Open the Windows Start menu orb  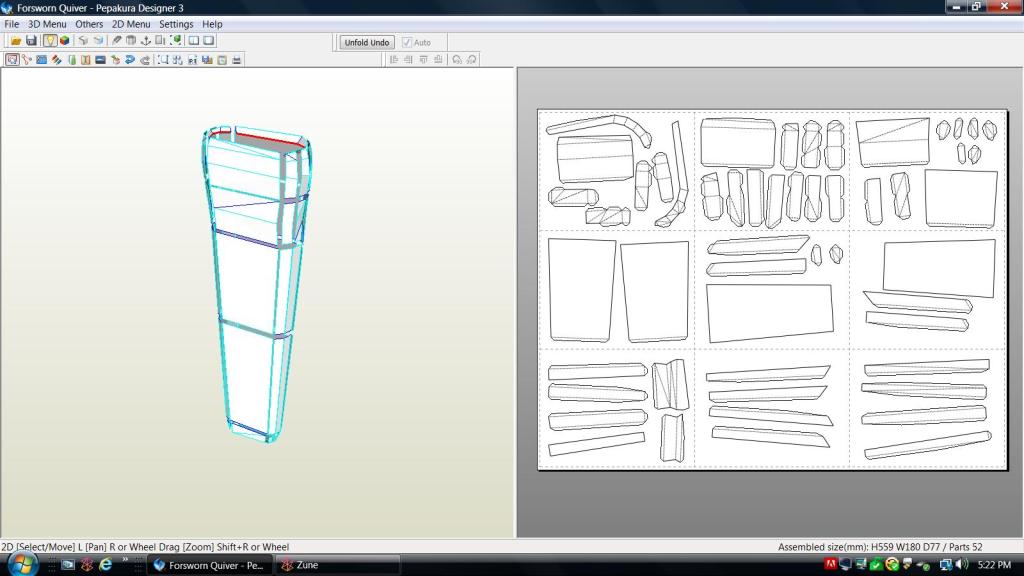22,564
